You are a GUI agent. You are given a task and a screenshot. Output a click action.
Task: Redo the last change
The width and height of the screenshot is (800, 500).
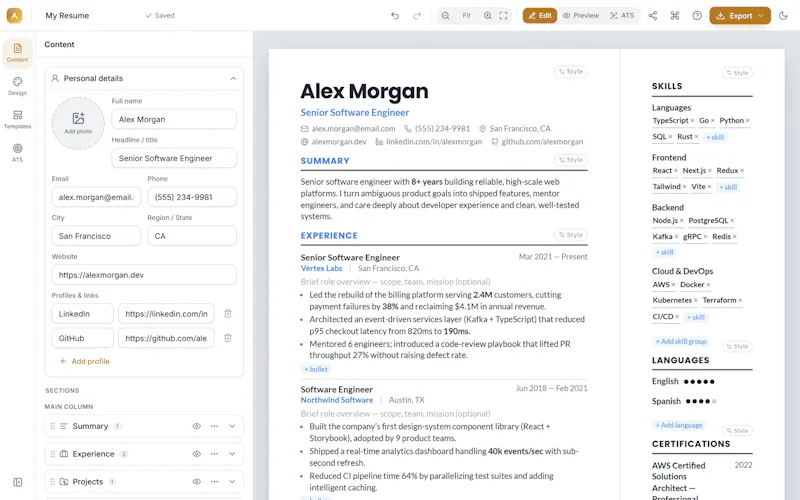coord(417,16)
